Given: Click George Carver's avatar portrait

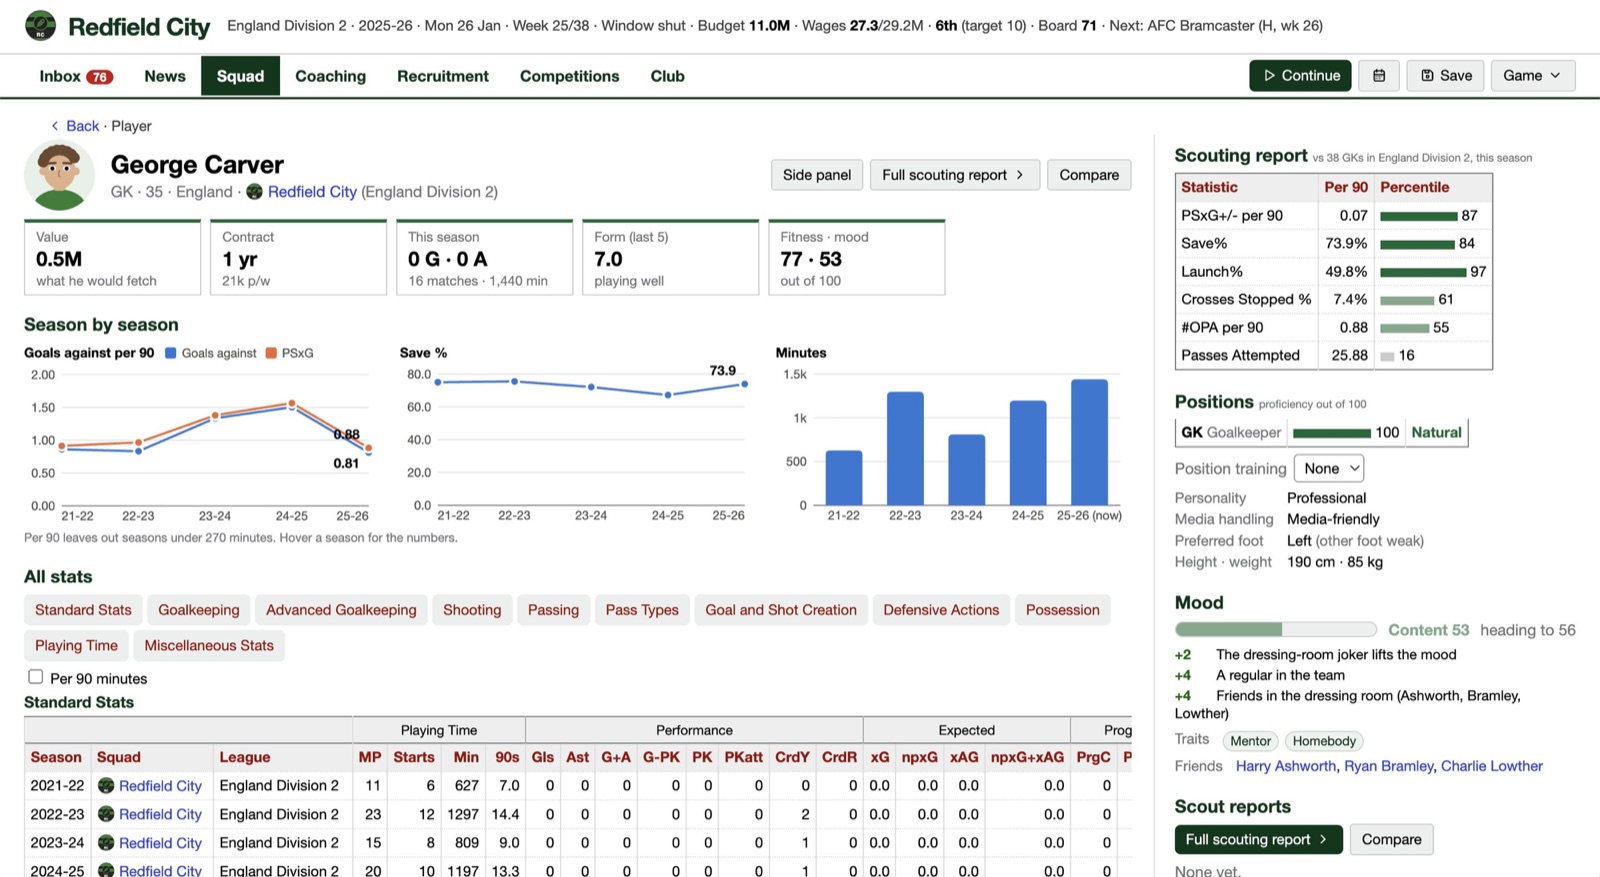Looking at the screenshot, I should pos(59,176).
